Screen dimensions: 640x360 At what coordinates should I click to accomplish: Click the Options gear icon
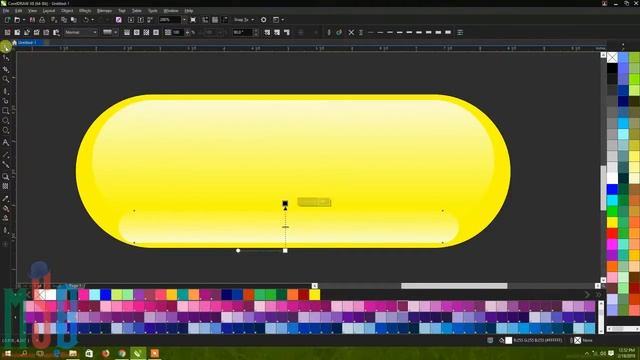(x=264, y=20)
